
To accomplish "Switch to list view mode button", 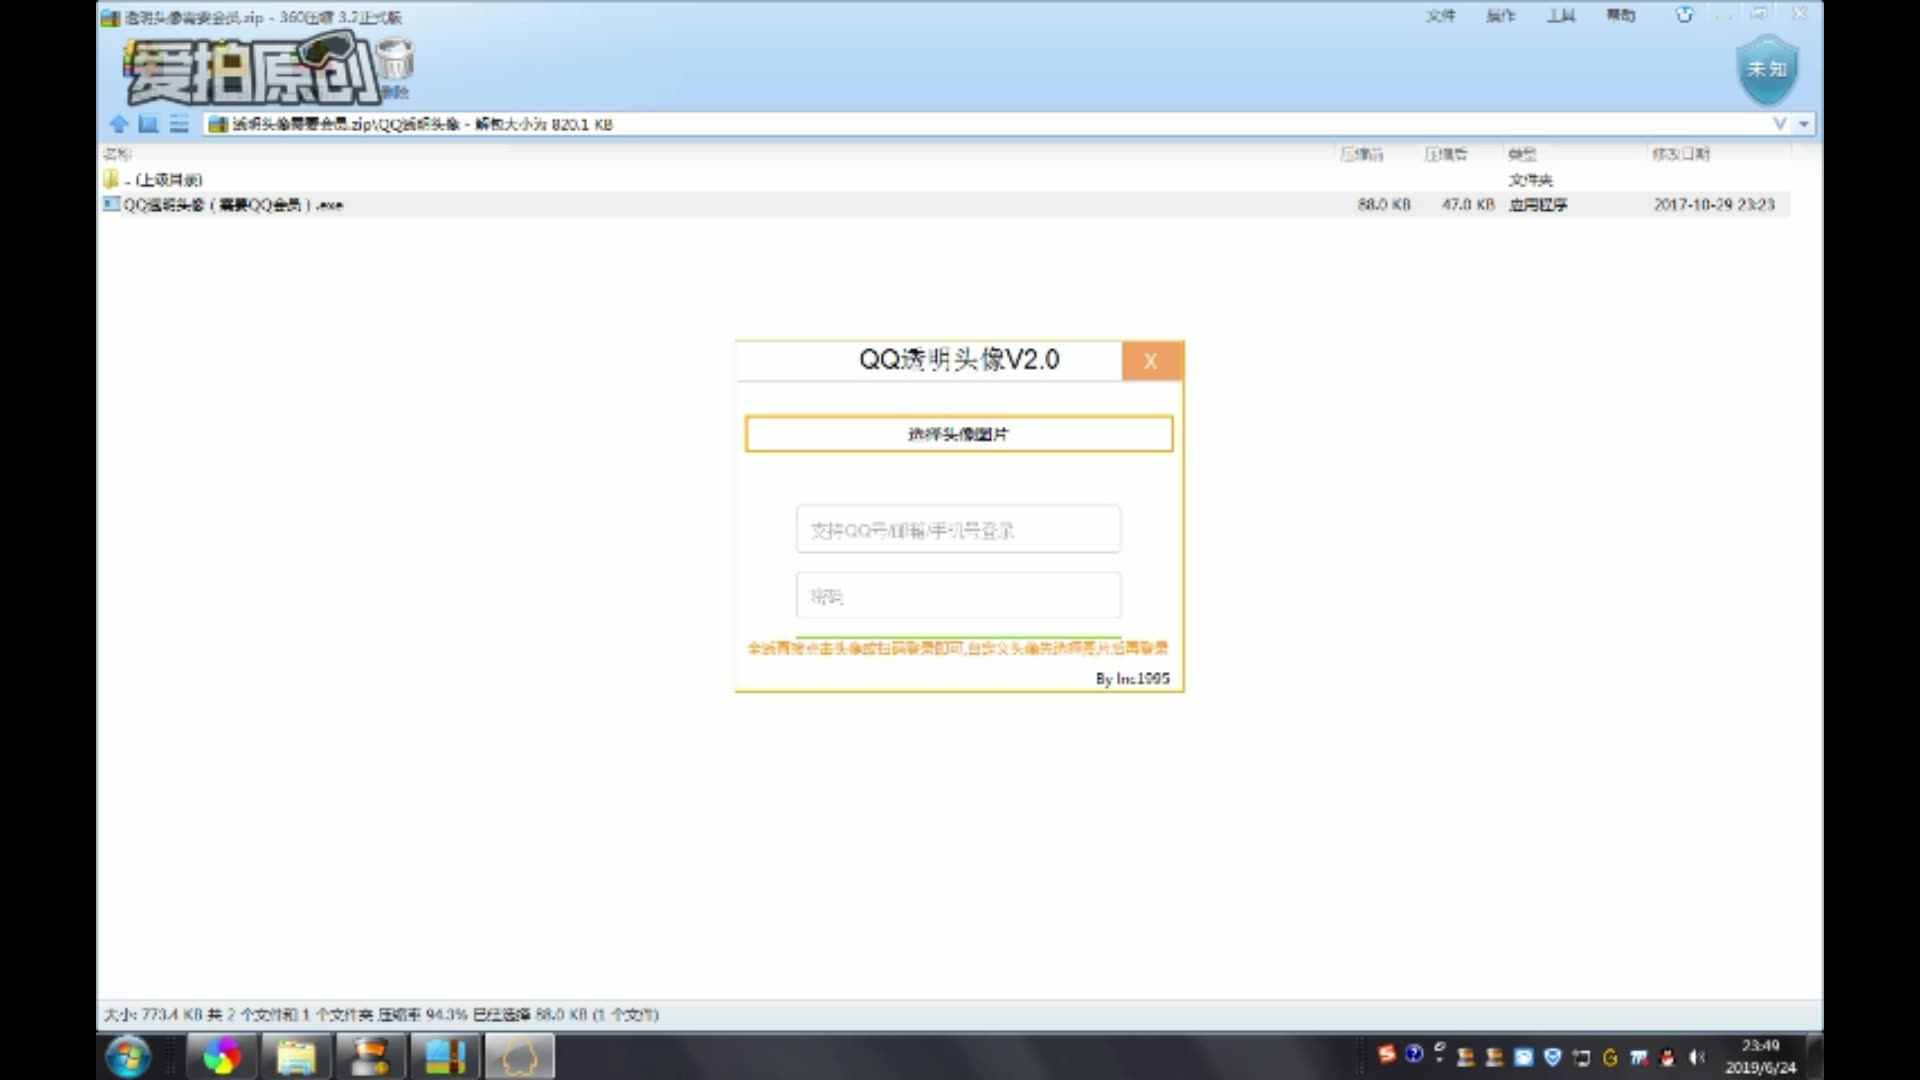I will (179, 124).
